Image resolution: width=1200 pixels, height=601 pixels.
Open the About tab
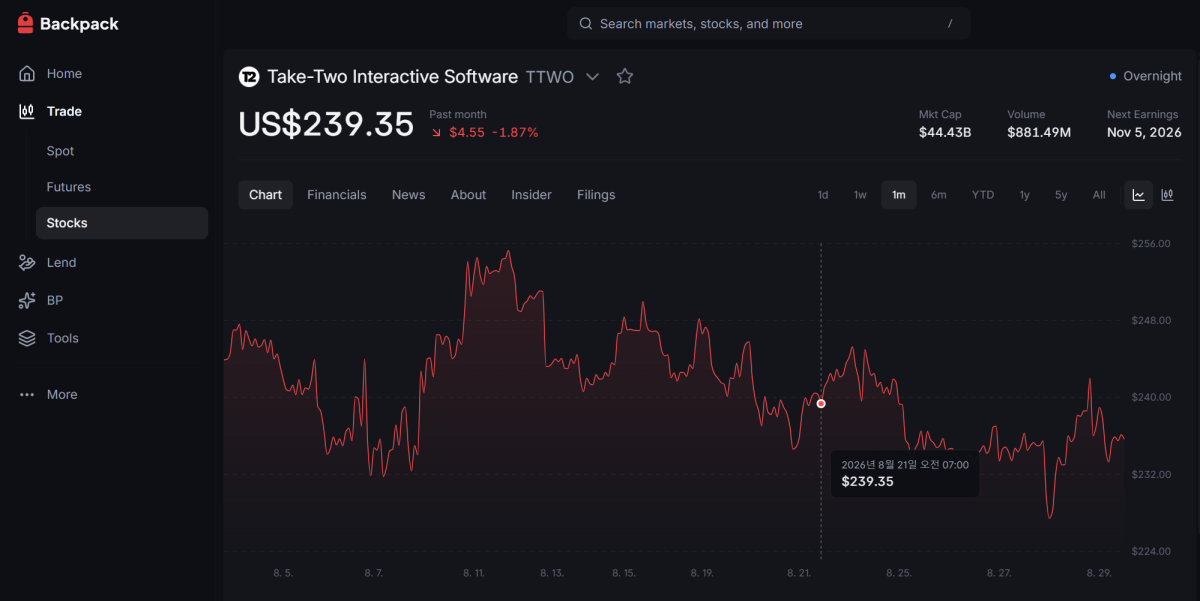468,195
